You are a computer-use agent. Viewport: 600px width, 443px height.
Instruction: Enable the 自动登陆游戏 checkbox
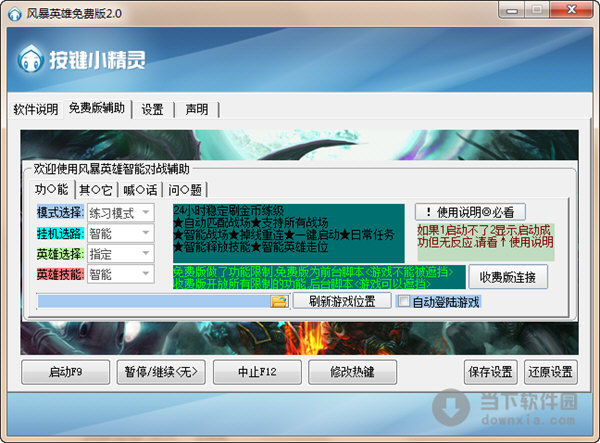click(x=403, y=301)
